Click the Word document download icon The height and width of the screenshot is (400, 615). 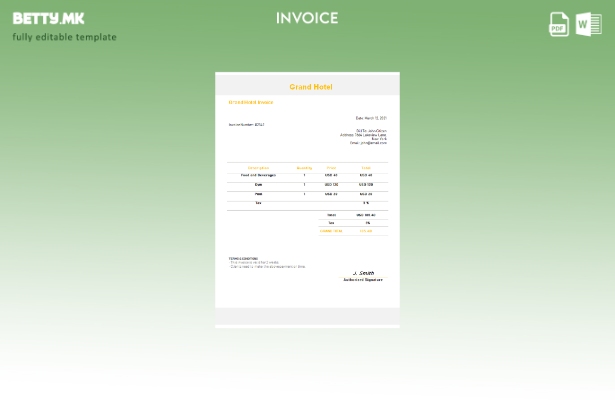click(589, 24)
